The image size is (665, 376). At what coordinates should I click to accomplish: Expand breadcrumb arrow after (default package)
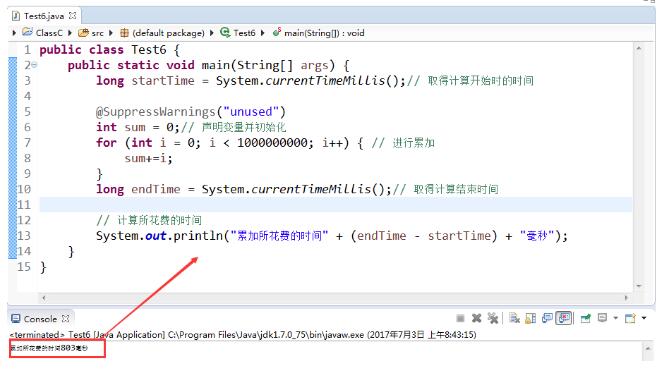click(212, 33)
